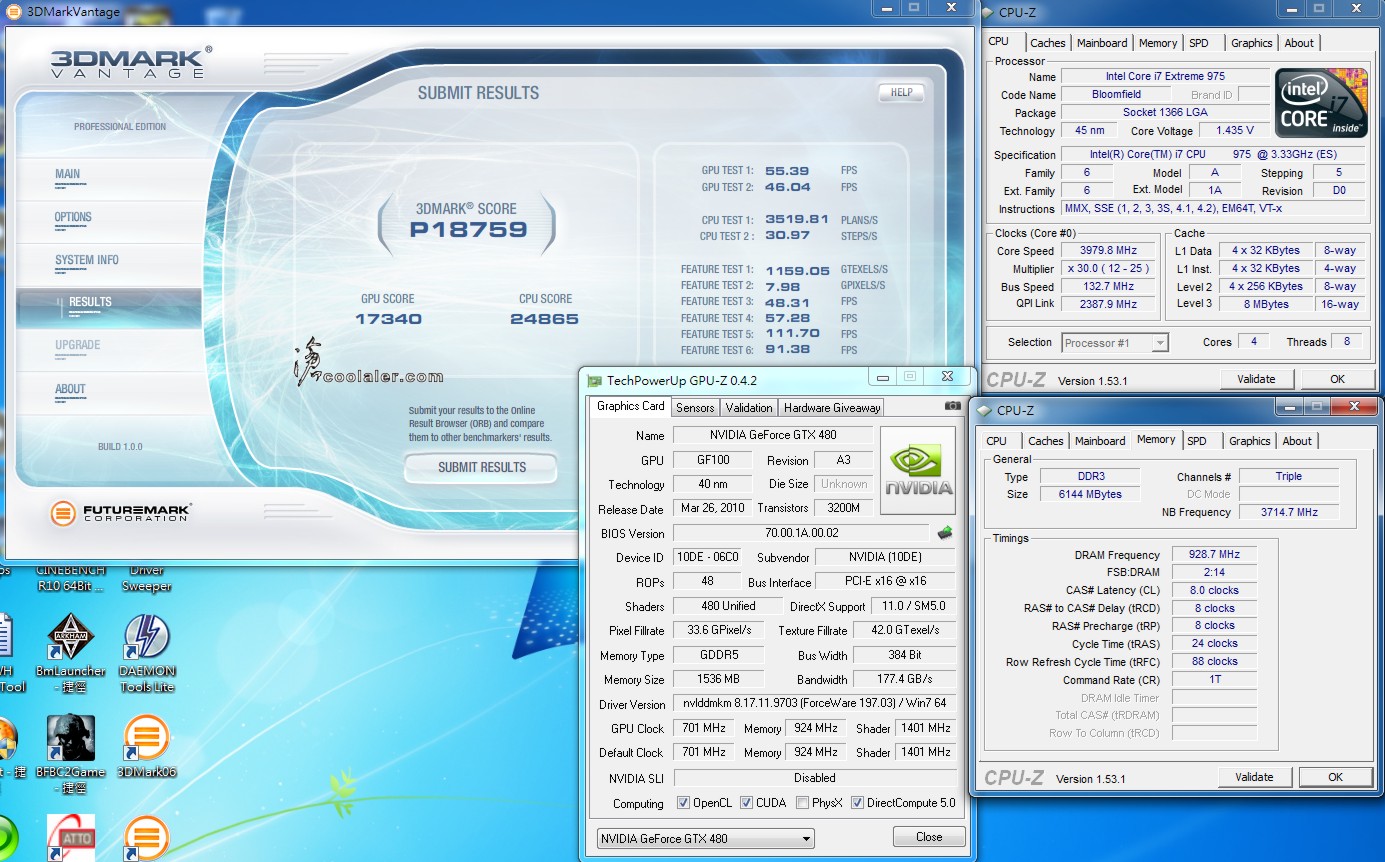Open Mainboard tab in upper CPU-Z window
The image size is (1385, 862).
1102,43
